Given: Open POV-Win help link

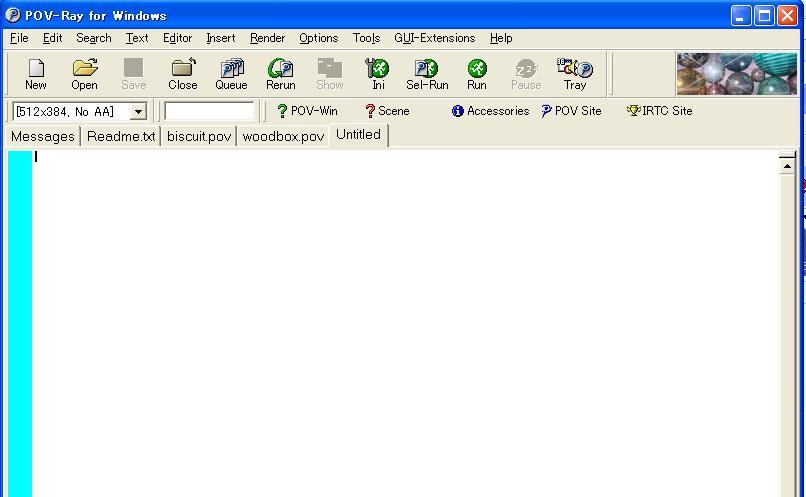Looking at the screenshot, I should [307, 111].
